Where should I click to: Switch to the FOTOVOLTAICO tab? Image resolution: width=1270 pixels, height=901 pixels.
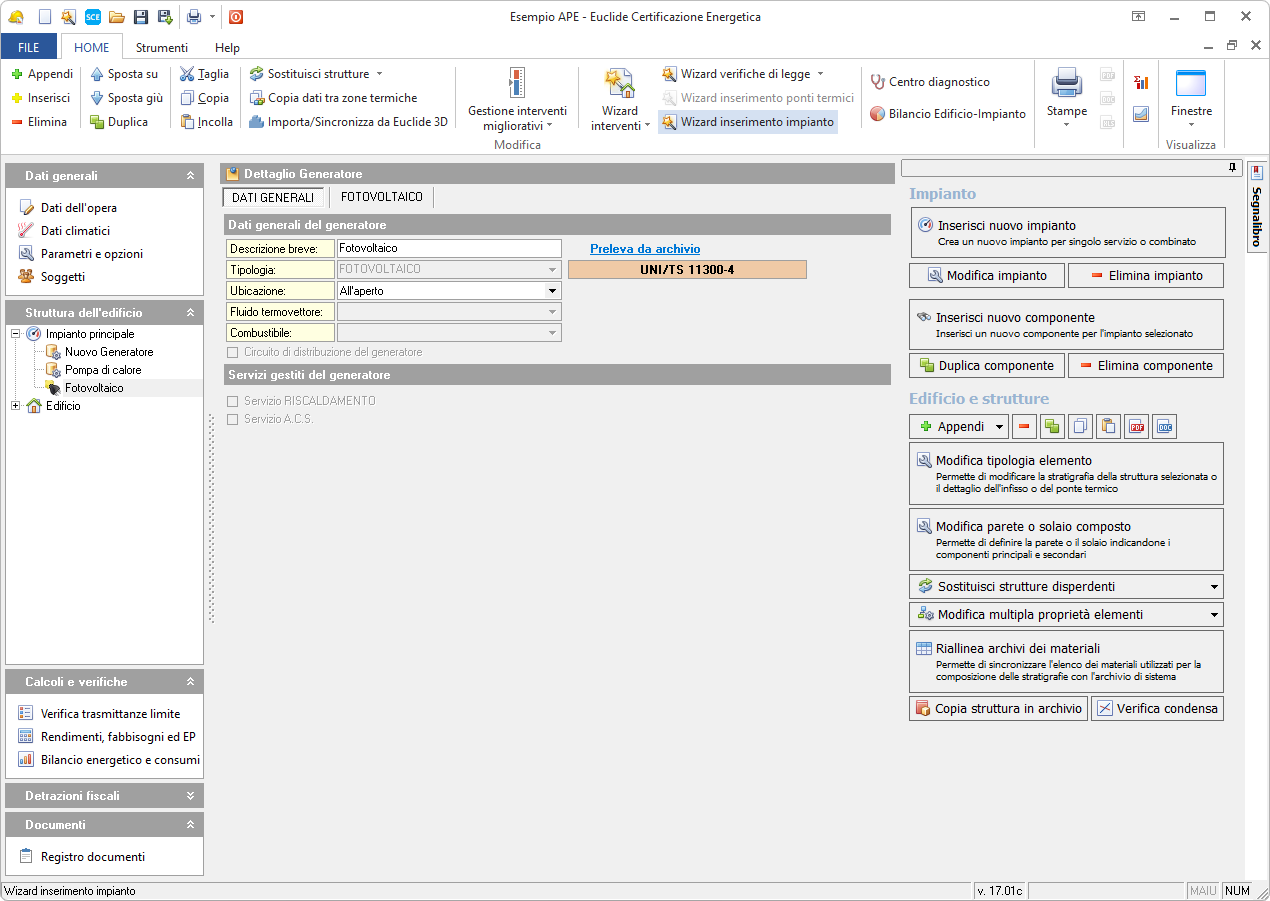coord(381,198)
